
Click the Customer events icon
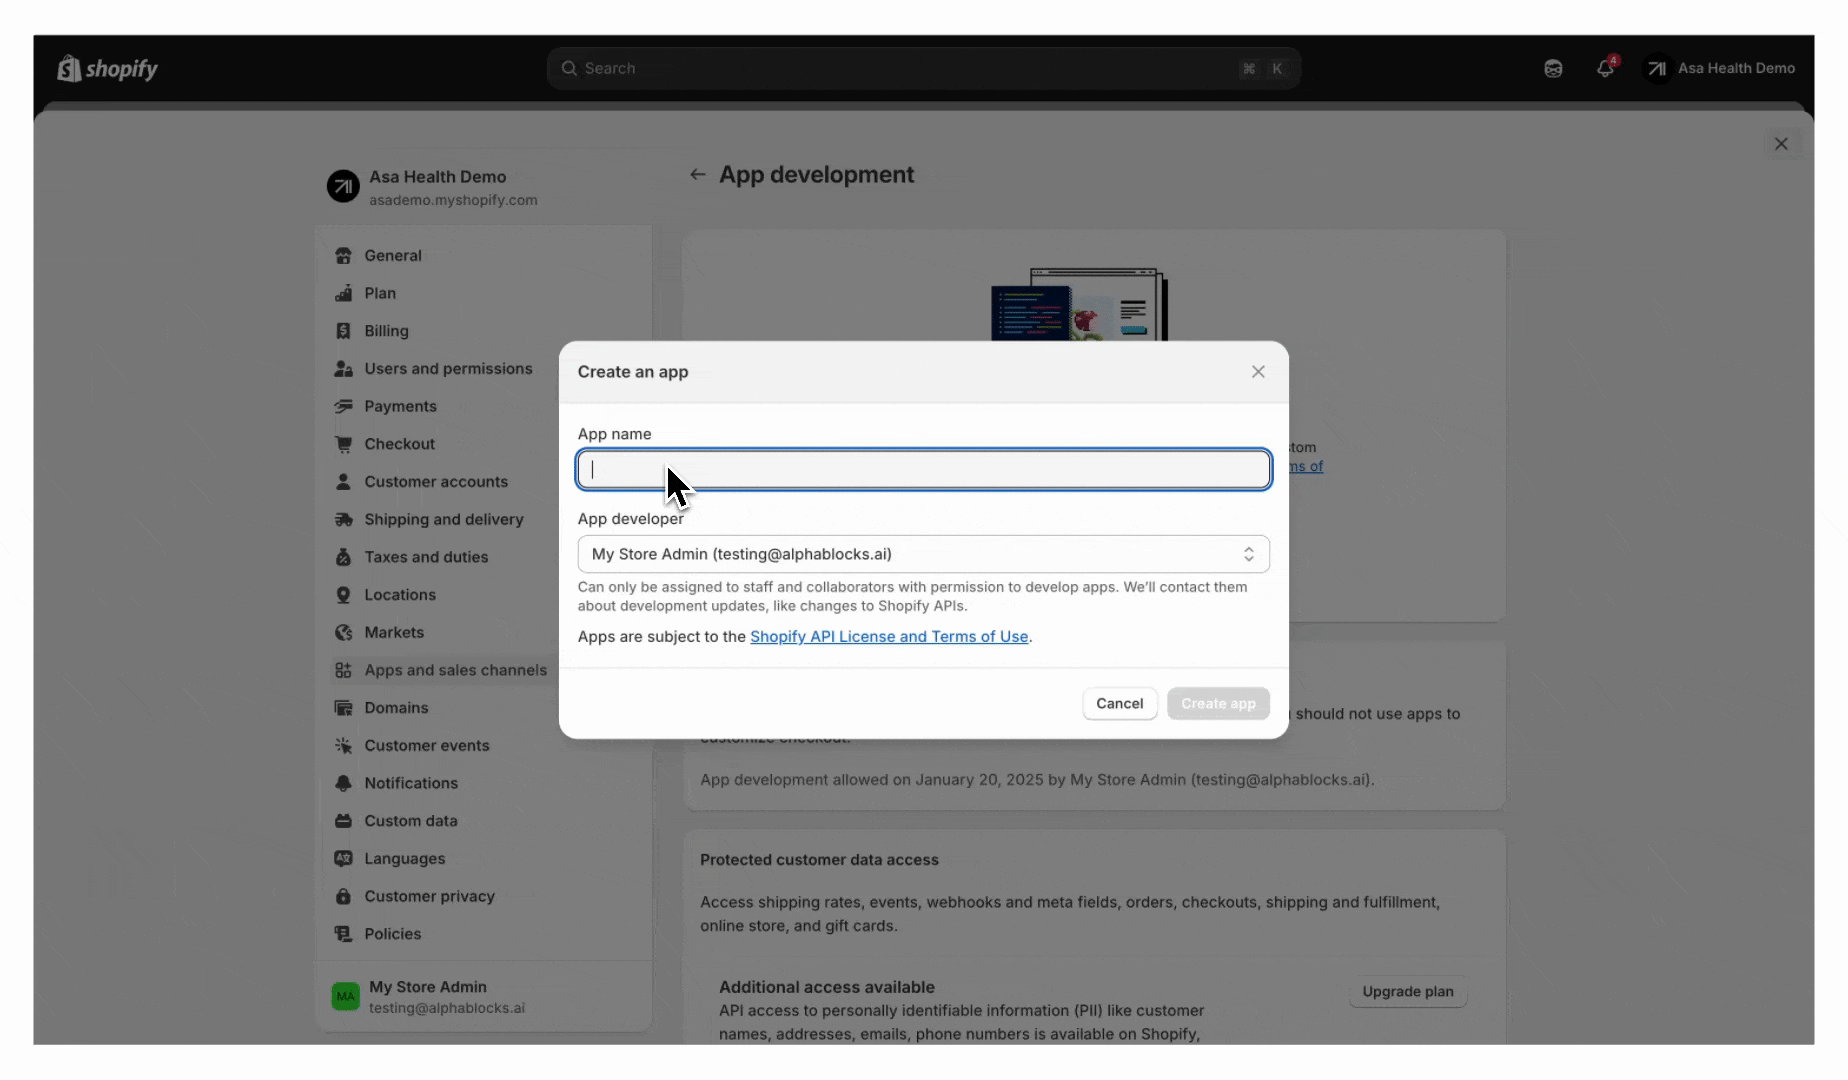(343, 745)
